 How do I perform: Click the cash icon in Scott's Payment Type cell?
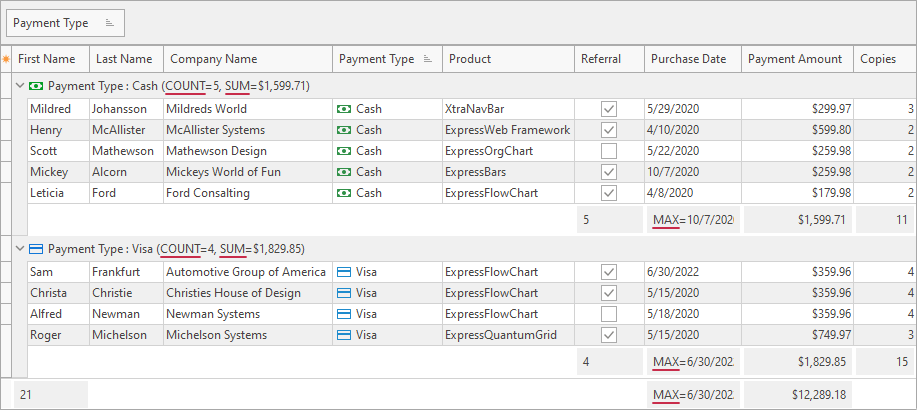click(344, 151)
